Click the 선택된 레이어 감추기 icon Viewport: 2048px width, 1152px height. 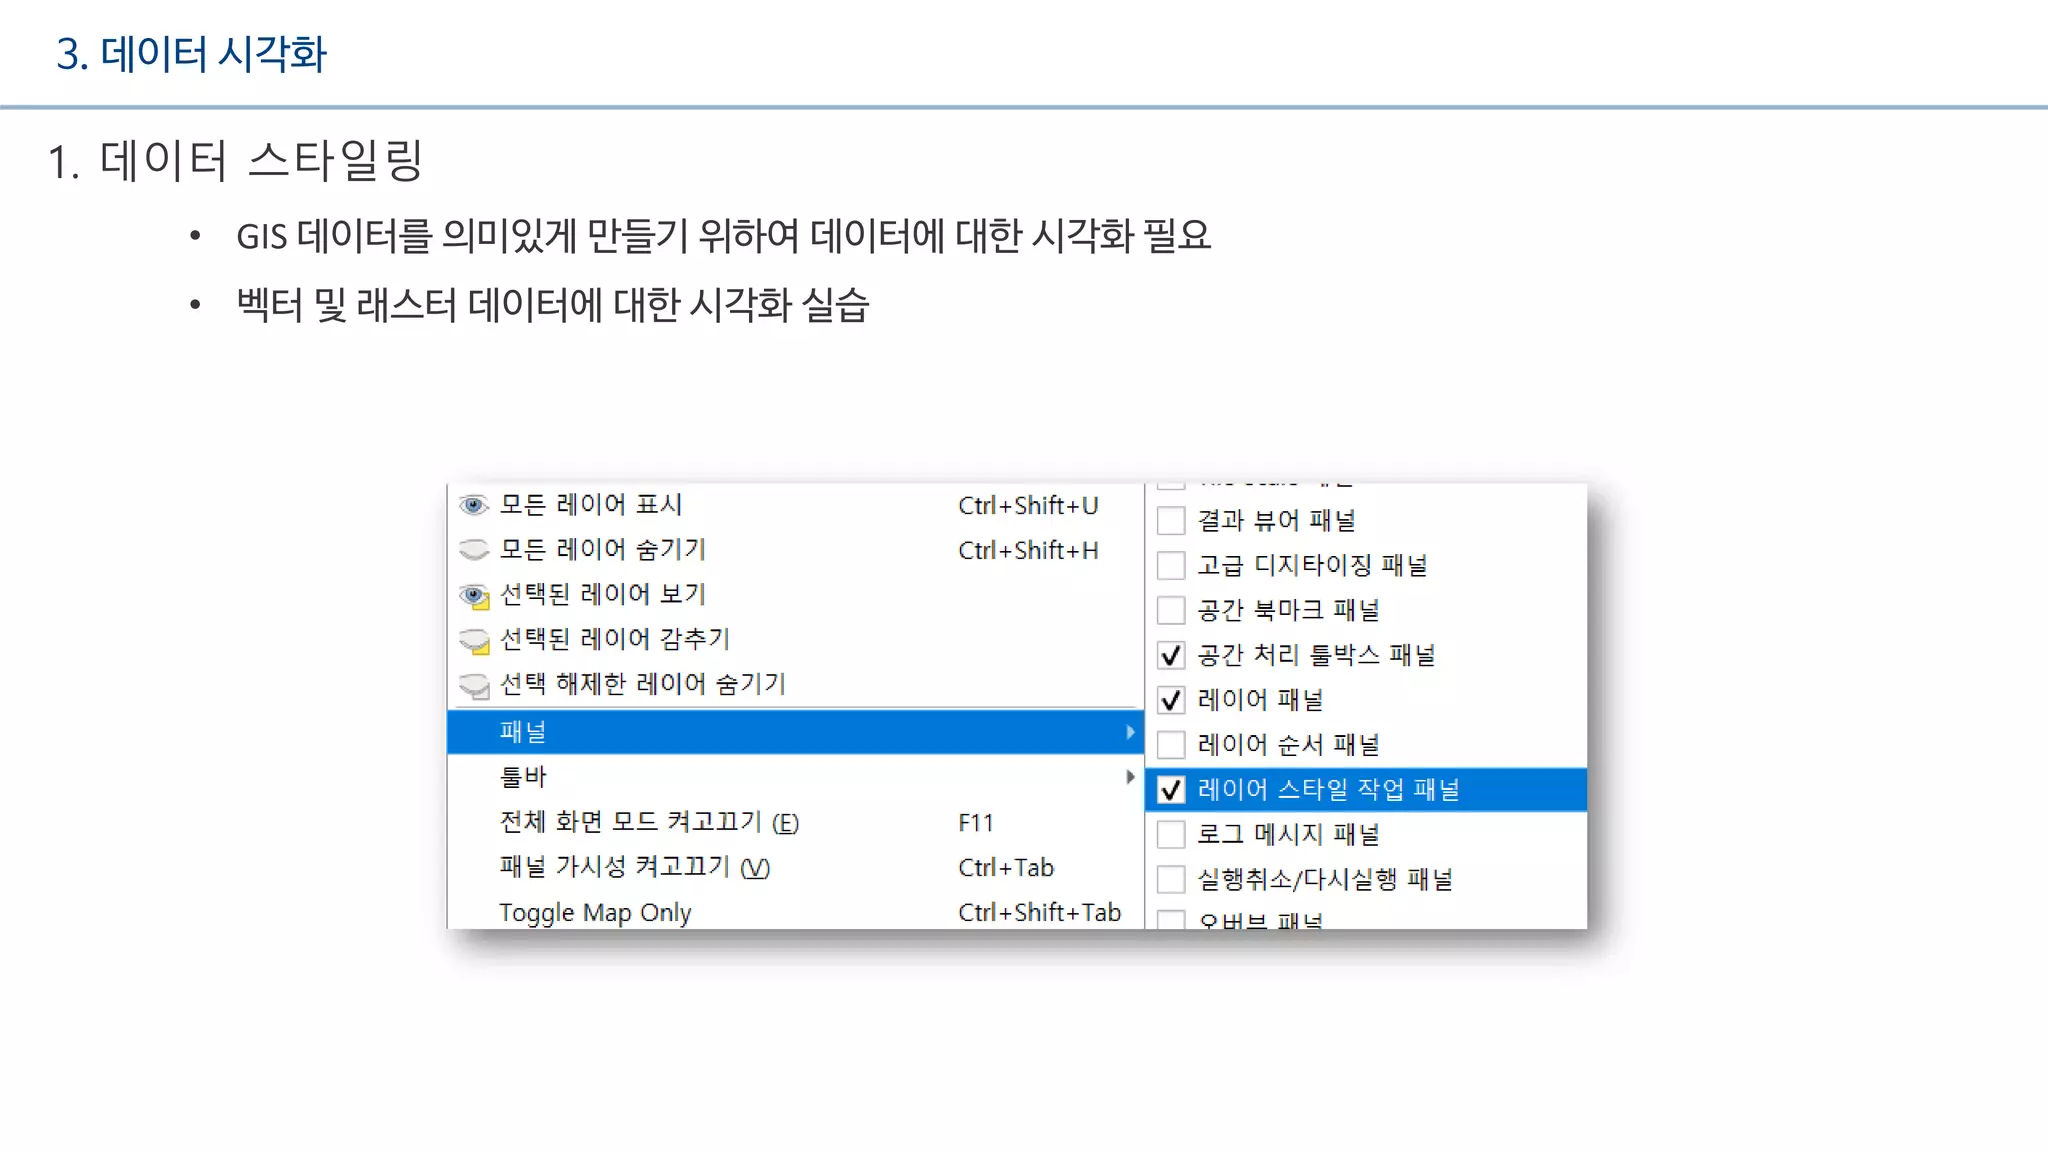[474, 640]
